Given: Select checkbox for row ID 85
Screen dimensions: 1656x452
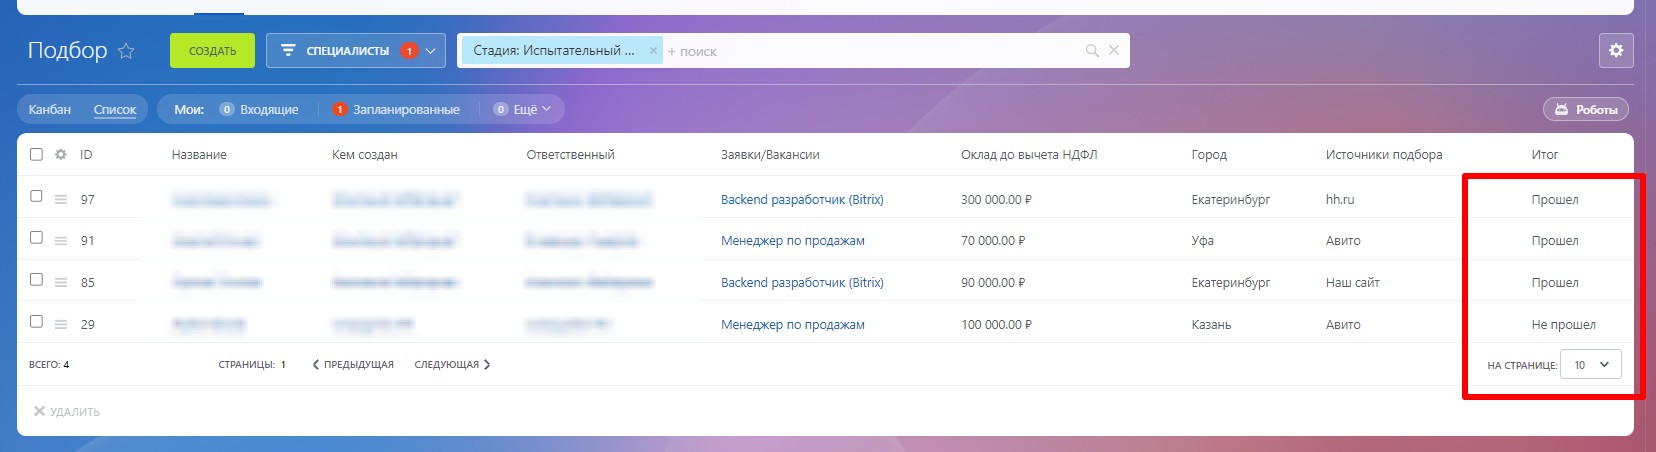Looking at the screenshot, I should (x=36, y=280).
